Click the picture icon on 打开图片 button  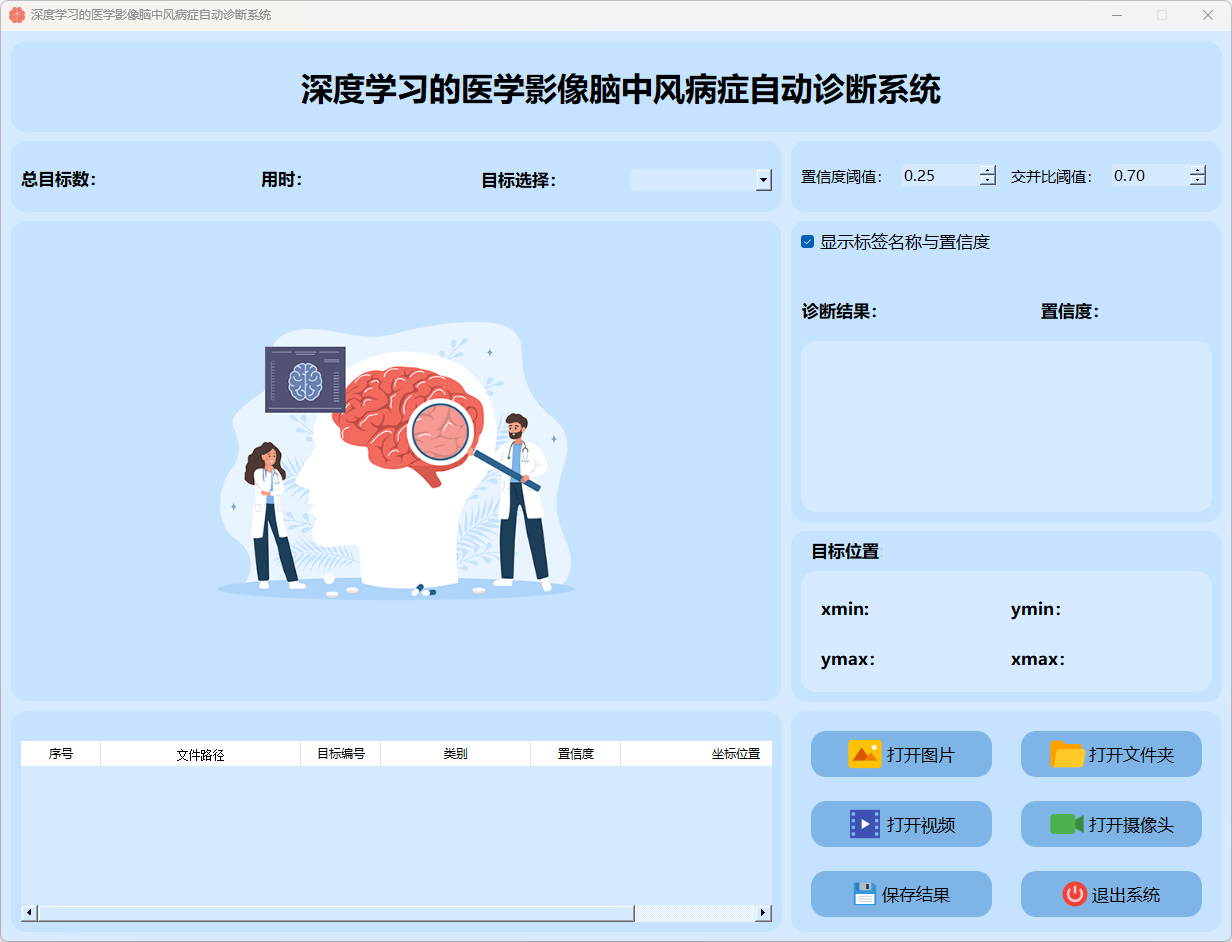coord(864,754)
